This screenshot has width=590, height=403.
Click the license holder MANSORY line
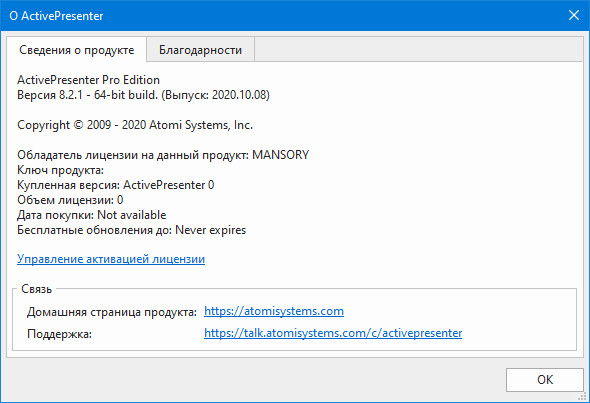tap(163, 155)
